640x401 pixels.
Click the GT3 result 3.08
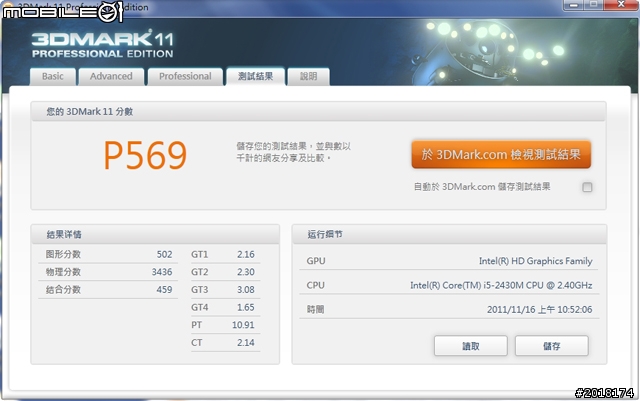pyautogui.click(x=246, y=290)
